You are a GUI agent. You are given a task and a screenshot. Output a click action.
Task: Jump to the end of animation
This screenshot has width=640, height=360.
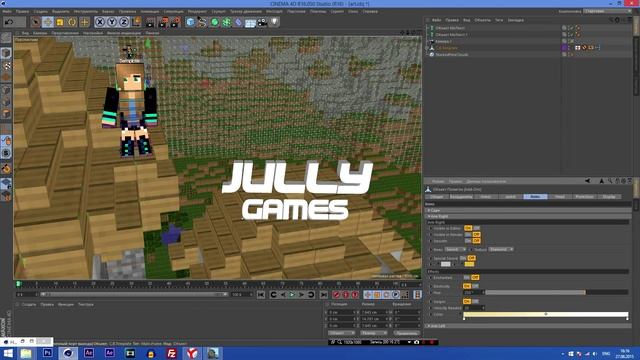(x=324, y=295)
